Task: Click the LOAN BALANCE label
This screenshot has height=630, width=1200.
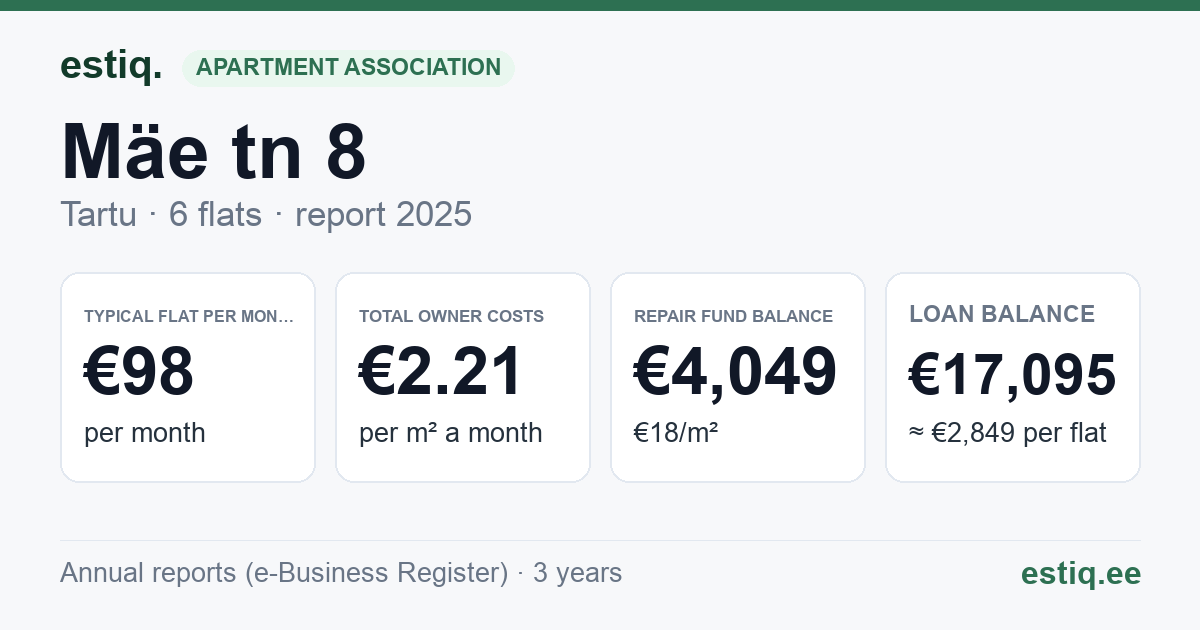Action: [1002, 314]
